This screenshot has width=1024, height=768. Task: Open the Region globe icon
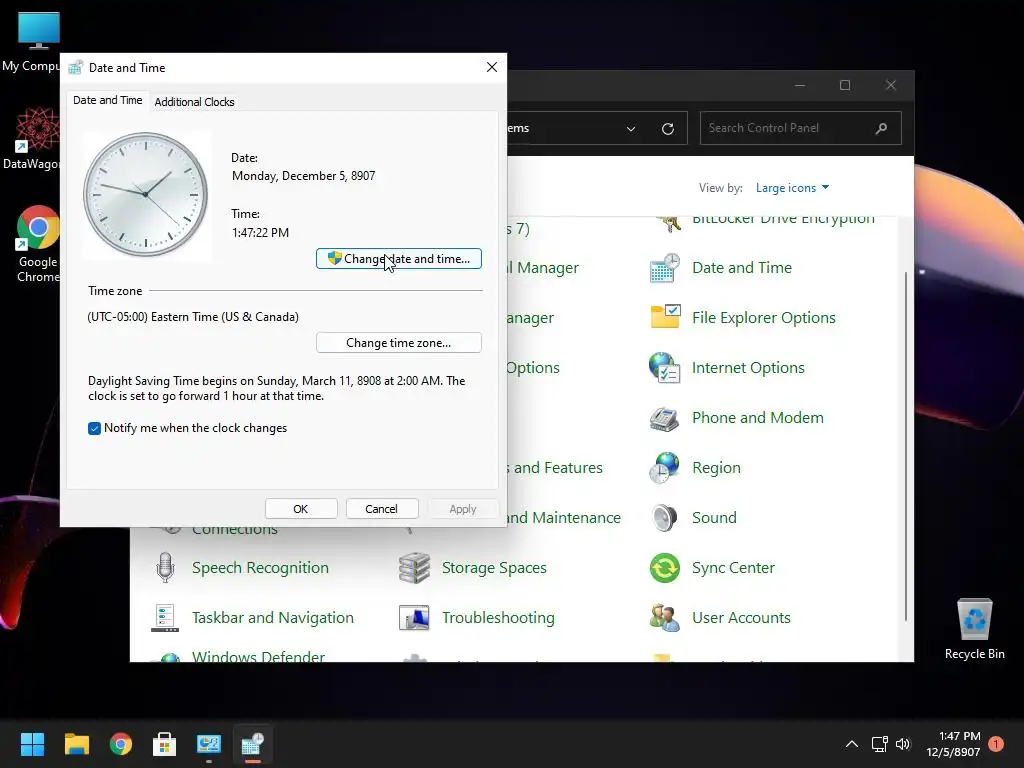(664, 468)
